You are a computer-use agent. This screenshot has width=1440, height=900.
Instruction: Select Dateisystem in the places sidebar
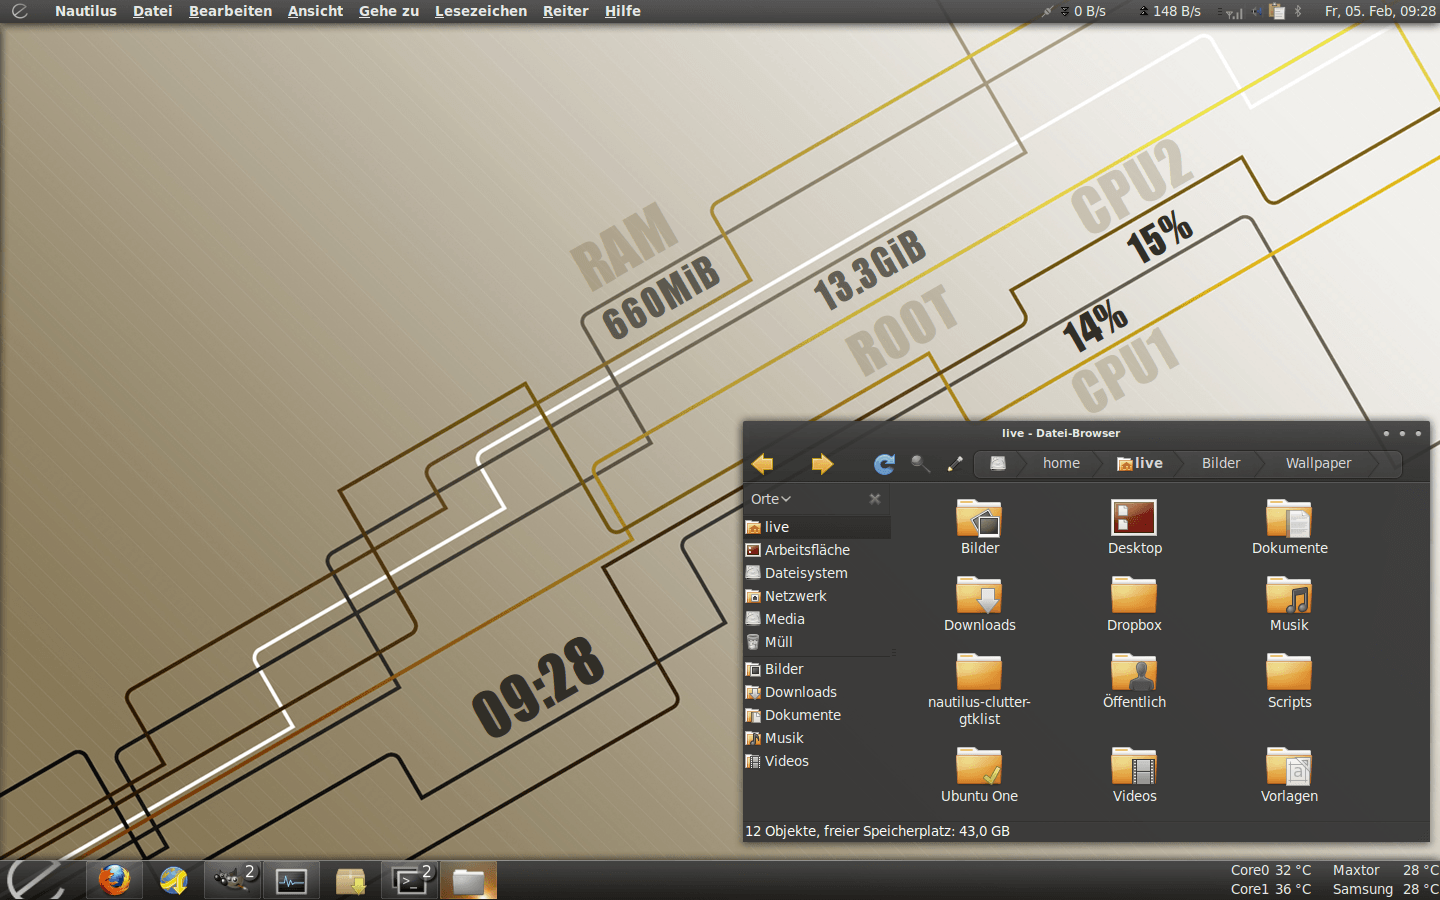pos(806,573)
